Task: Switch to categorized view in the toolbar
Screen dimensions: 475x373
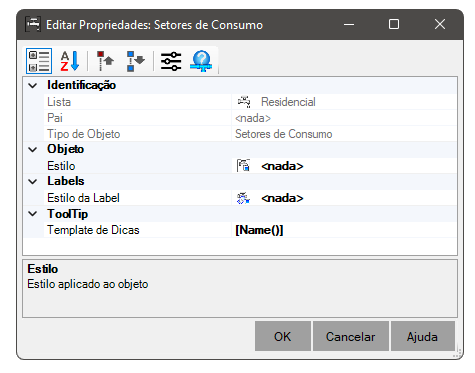Action: click(x=39, y=61)
